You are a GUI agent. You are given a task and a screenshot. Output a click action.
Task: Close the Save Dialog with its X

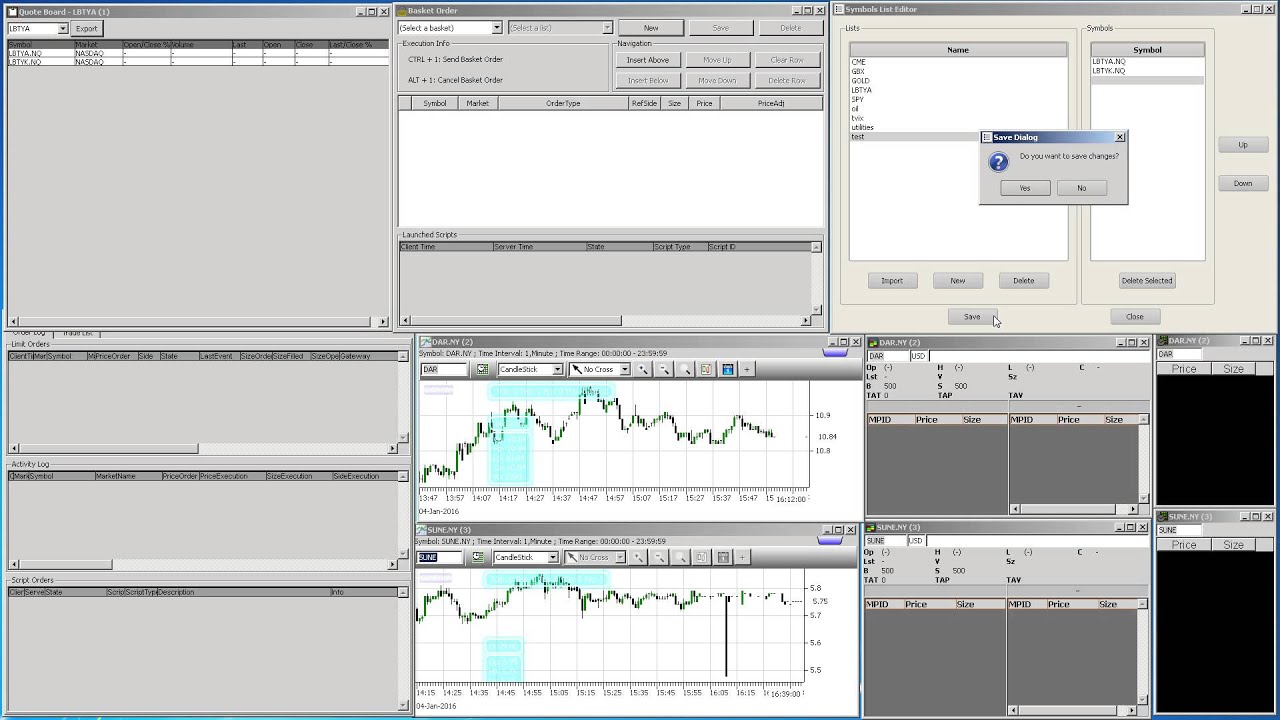[1119, 137]
